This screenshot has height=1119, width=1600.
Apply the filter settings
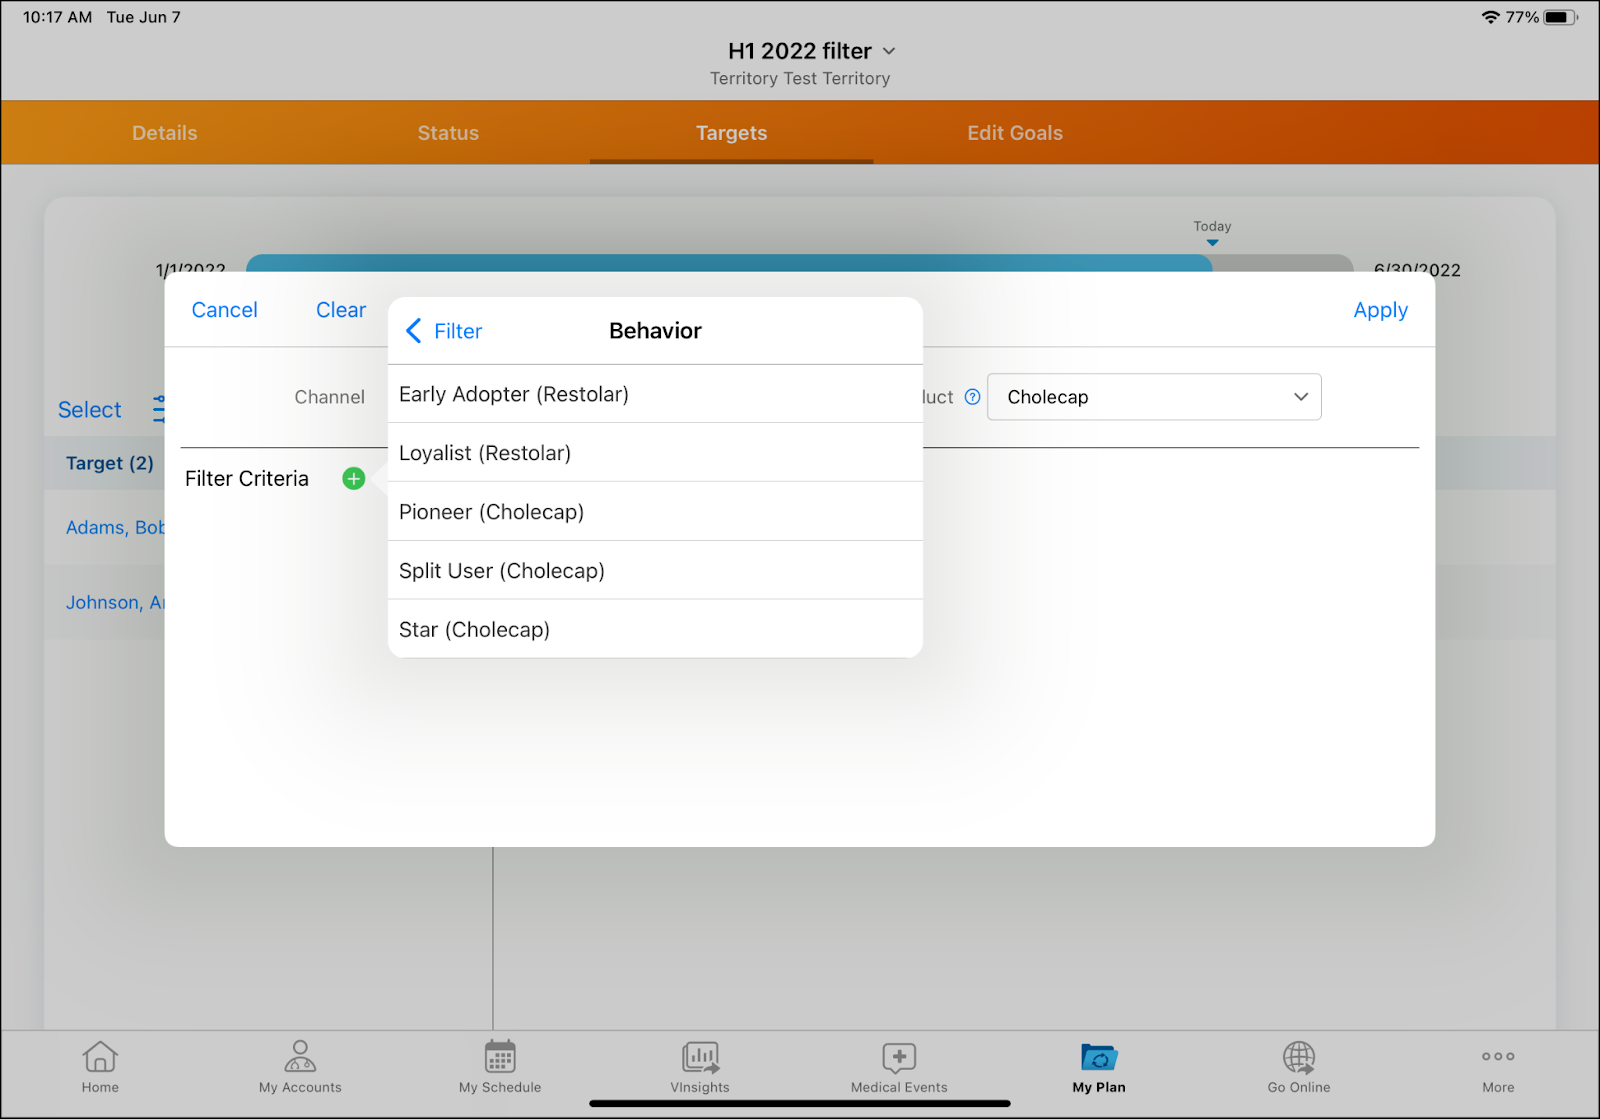coord(1380,310)
